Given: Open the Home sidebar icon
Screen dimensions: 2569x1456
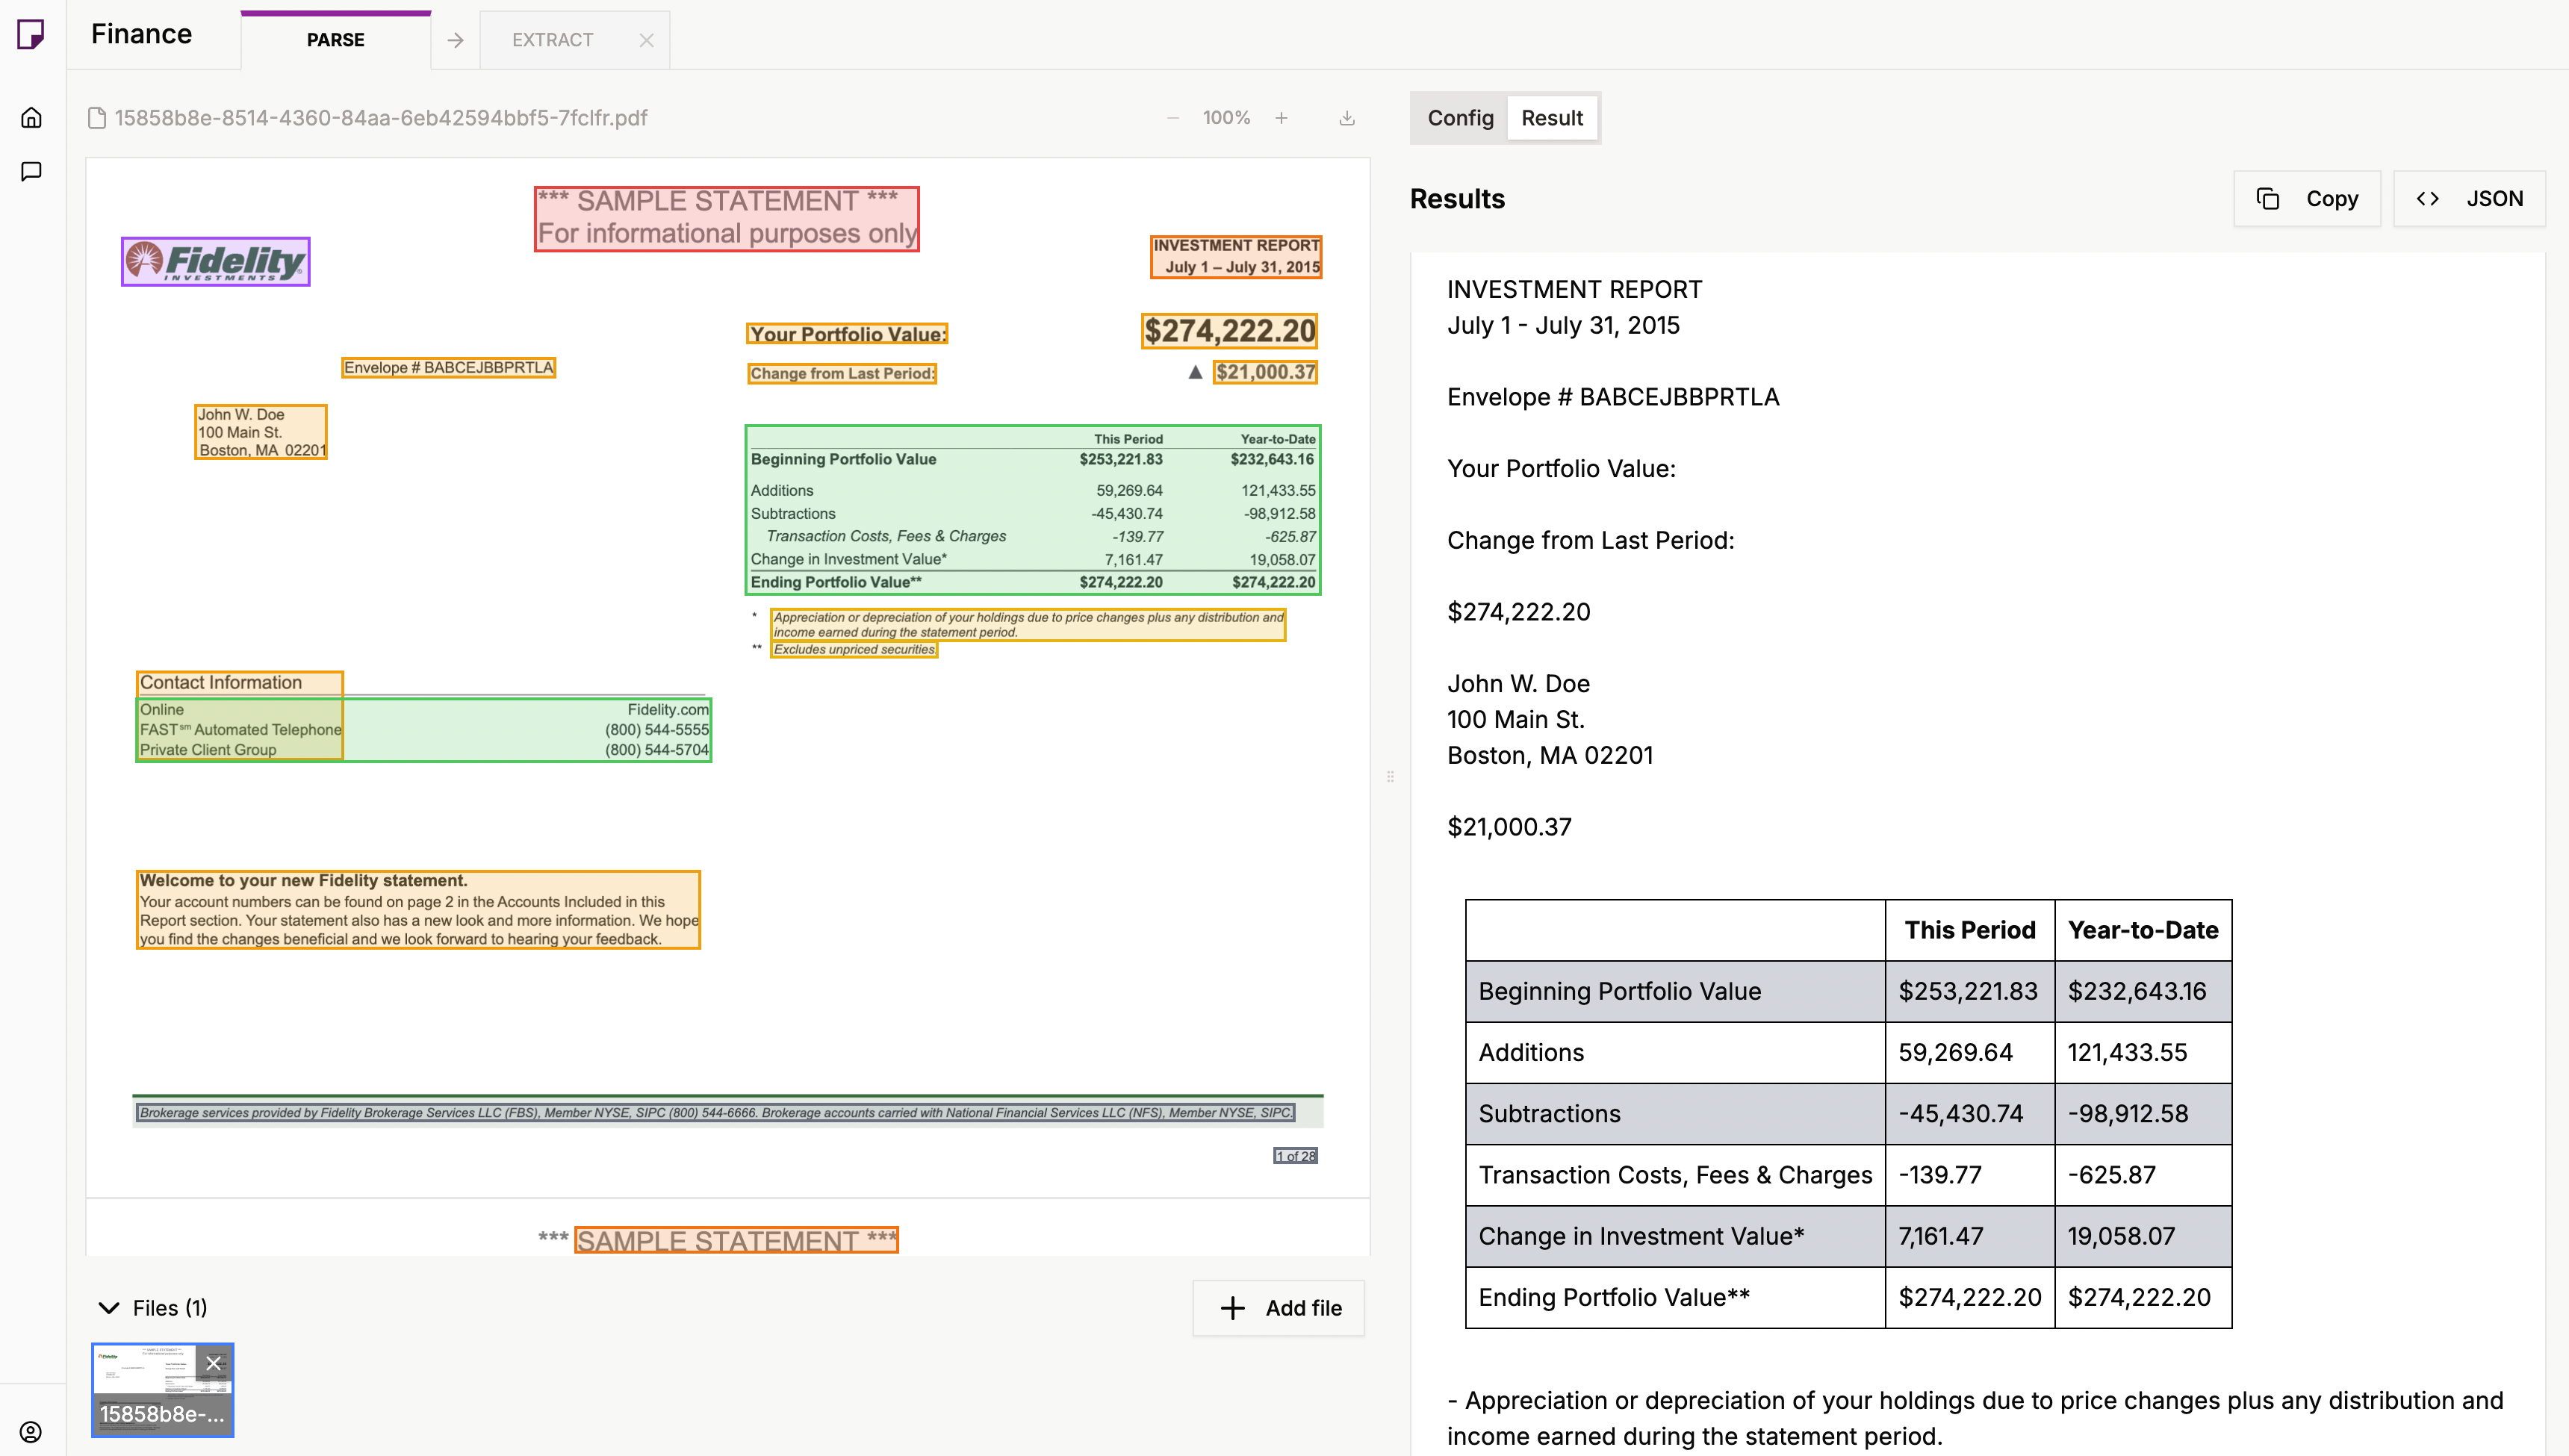Looking at the screenshot, I should point(31,118).
